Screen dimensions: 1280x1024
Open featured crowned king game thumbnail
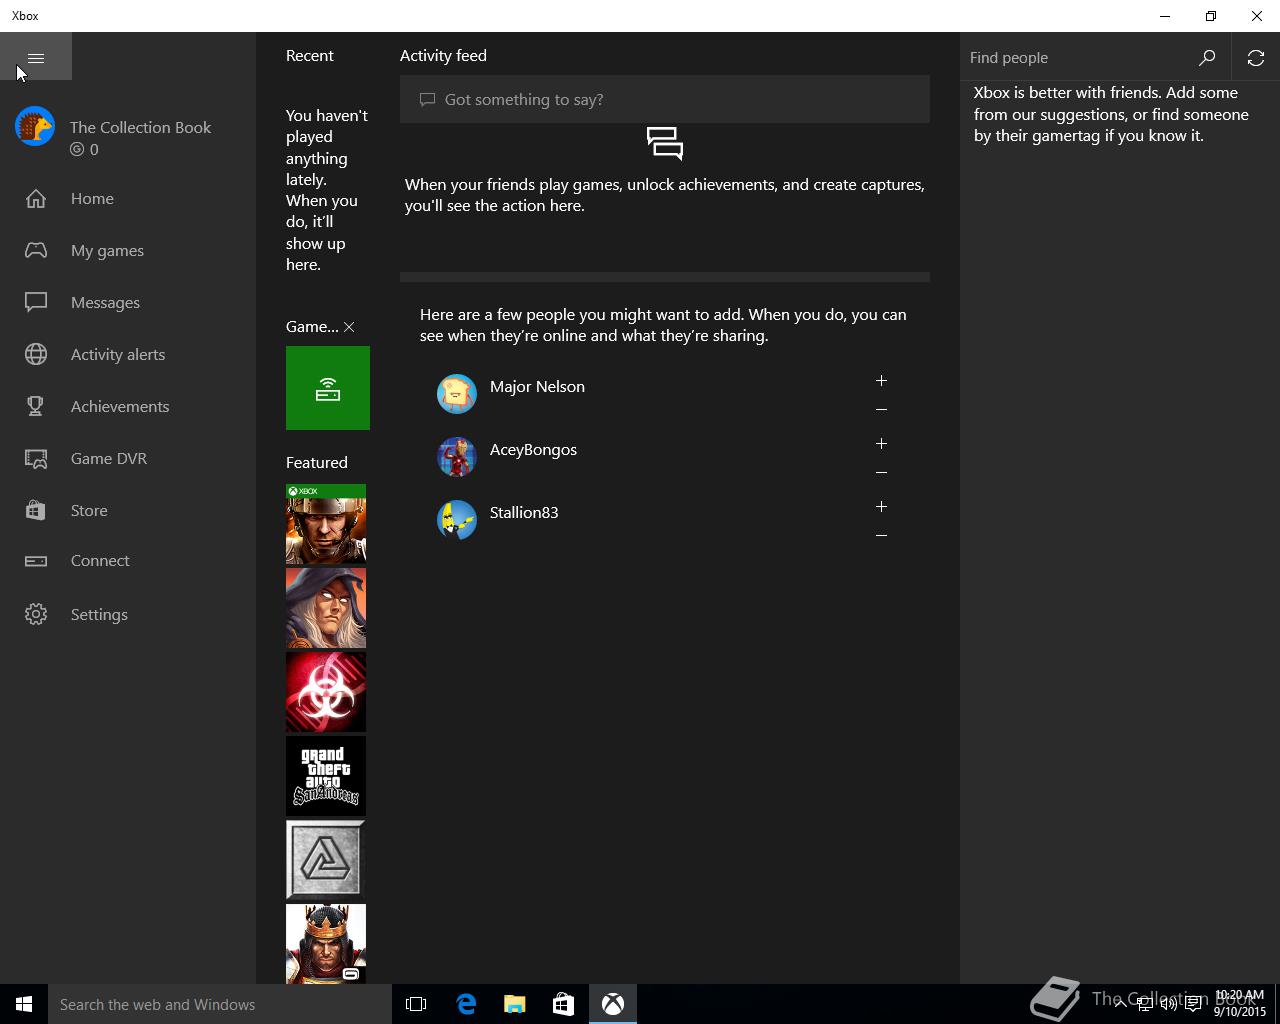(326, 944)
